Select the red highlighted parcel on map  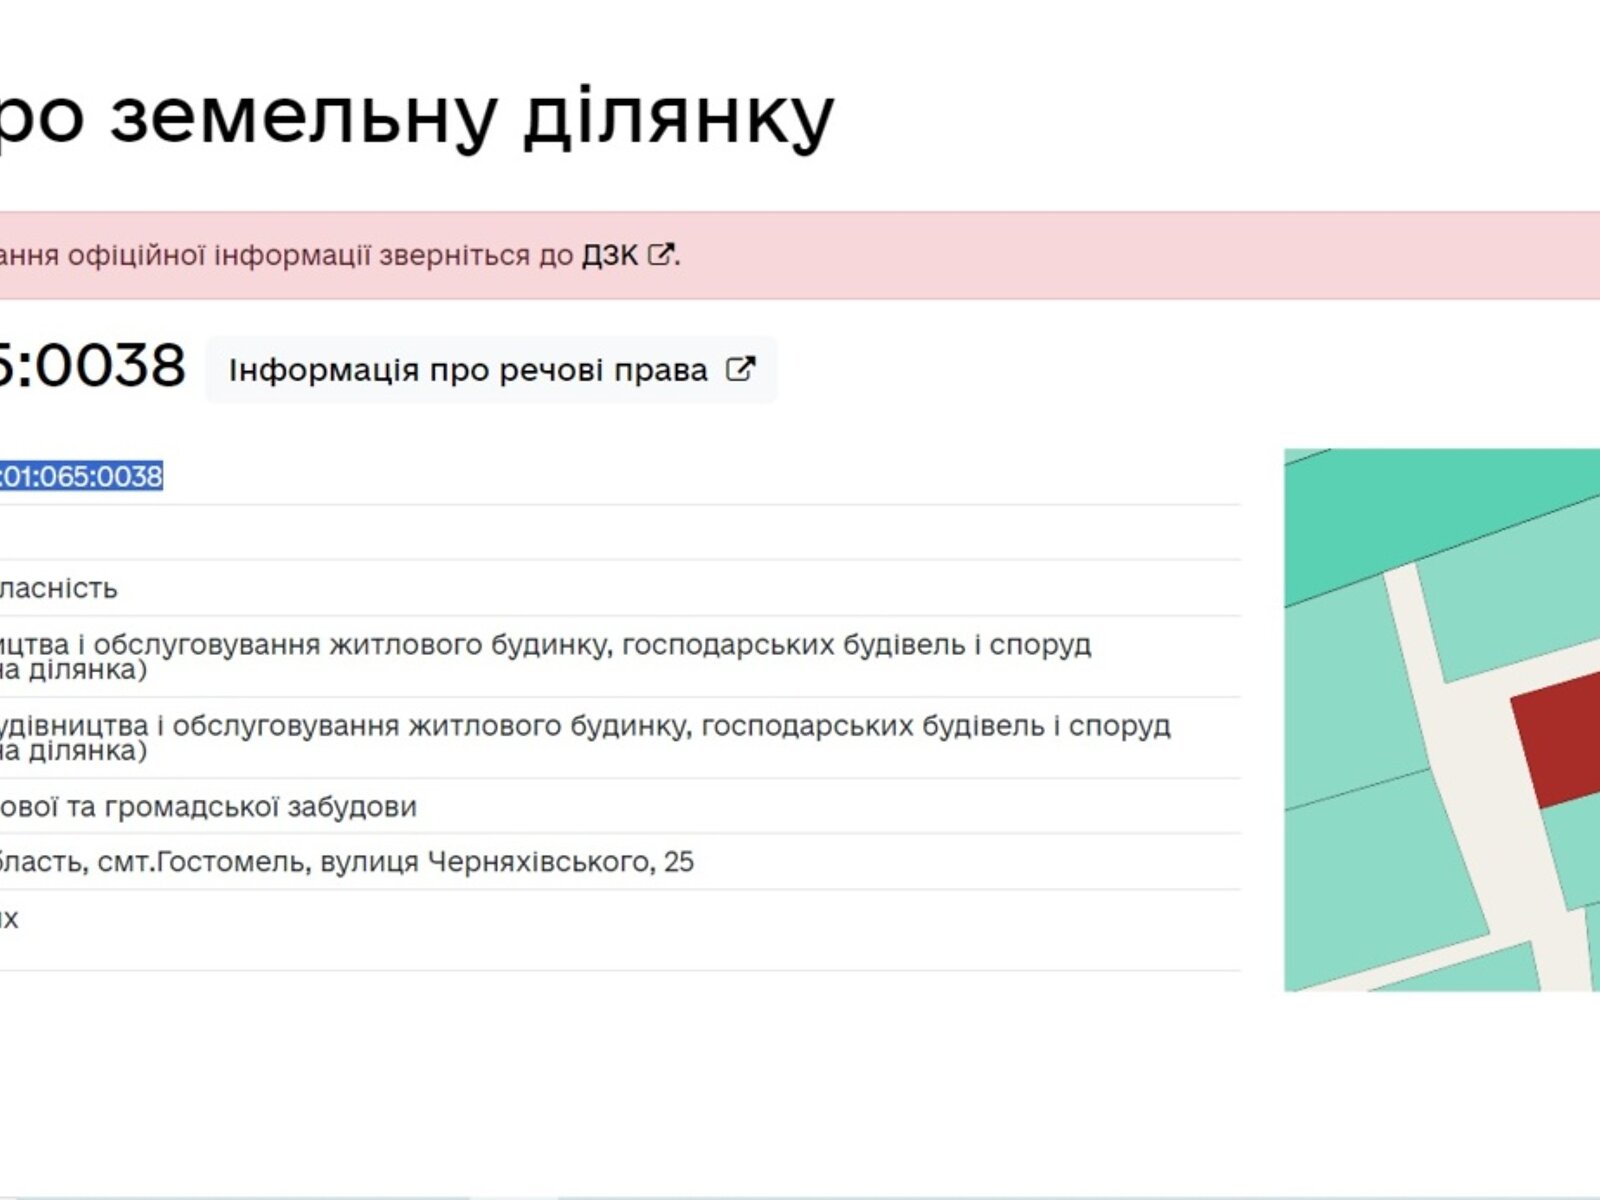[x=1563, y=739]
